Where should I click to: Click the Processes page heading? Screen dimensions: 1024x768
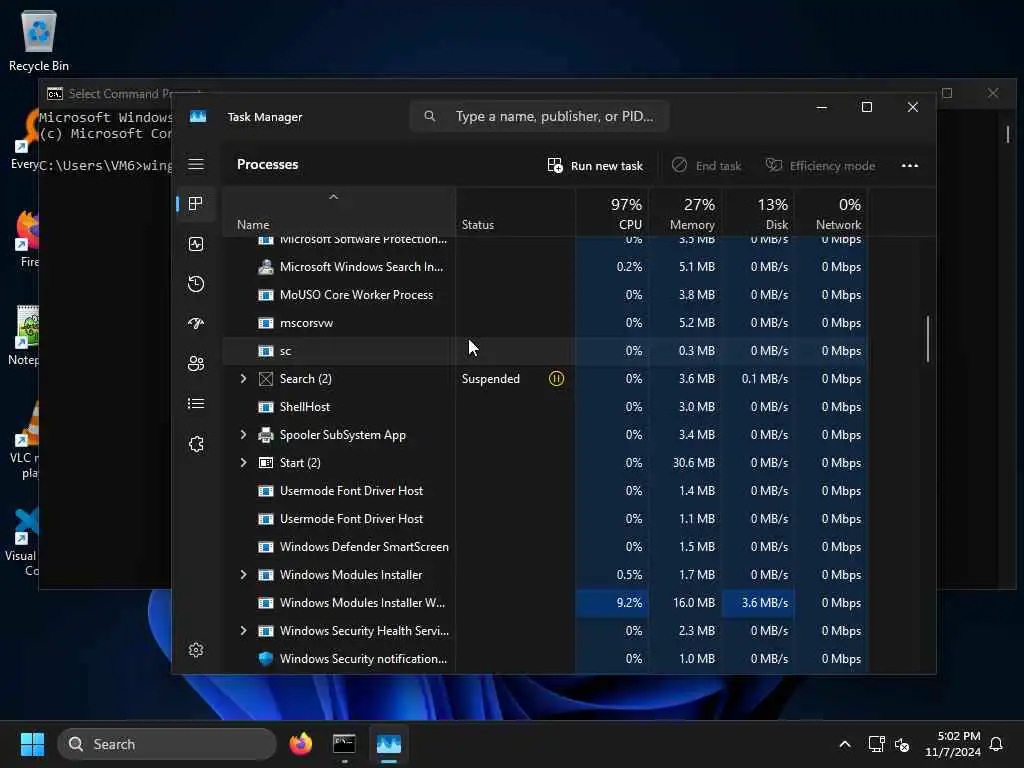(267, 164)
